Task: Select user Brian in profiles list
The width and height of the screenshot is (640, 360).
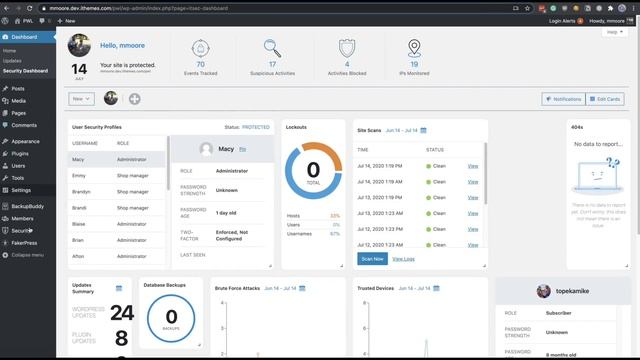Action: tap(117, 240)
